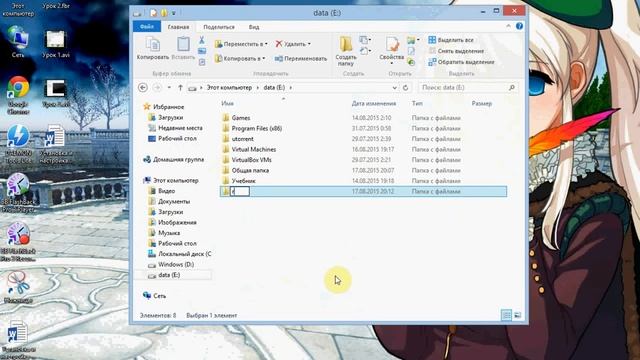Select the Program Files (x86) folder
Viewport: 640px width, 360px height.
pyautogui.click(x=257, y=128)
